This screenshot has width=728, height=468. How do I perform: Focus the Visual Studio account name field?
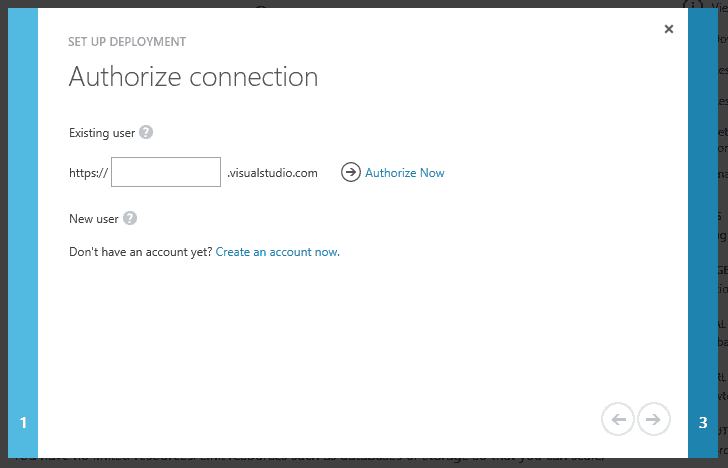(166, 172)
